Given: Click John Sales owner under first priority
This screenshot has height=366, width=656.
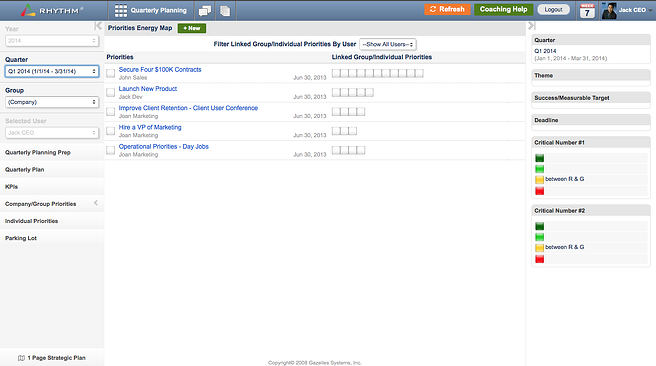Looking at the screenshot, I should [x=133, y=77].
